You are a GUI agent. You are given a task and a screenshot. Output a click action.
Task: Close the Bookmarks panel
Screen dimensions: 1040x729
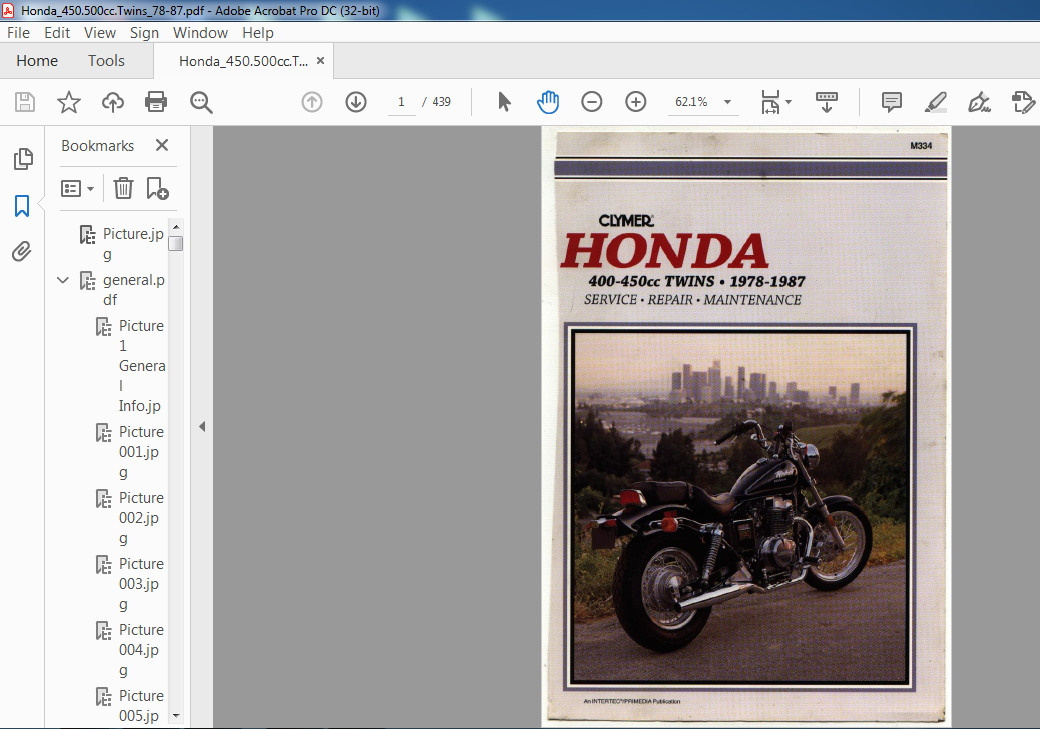tap(162, 145)
